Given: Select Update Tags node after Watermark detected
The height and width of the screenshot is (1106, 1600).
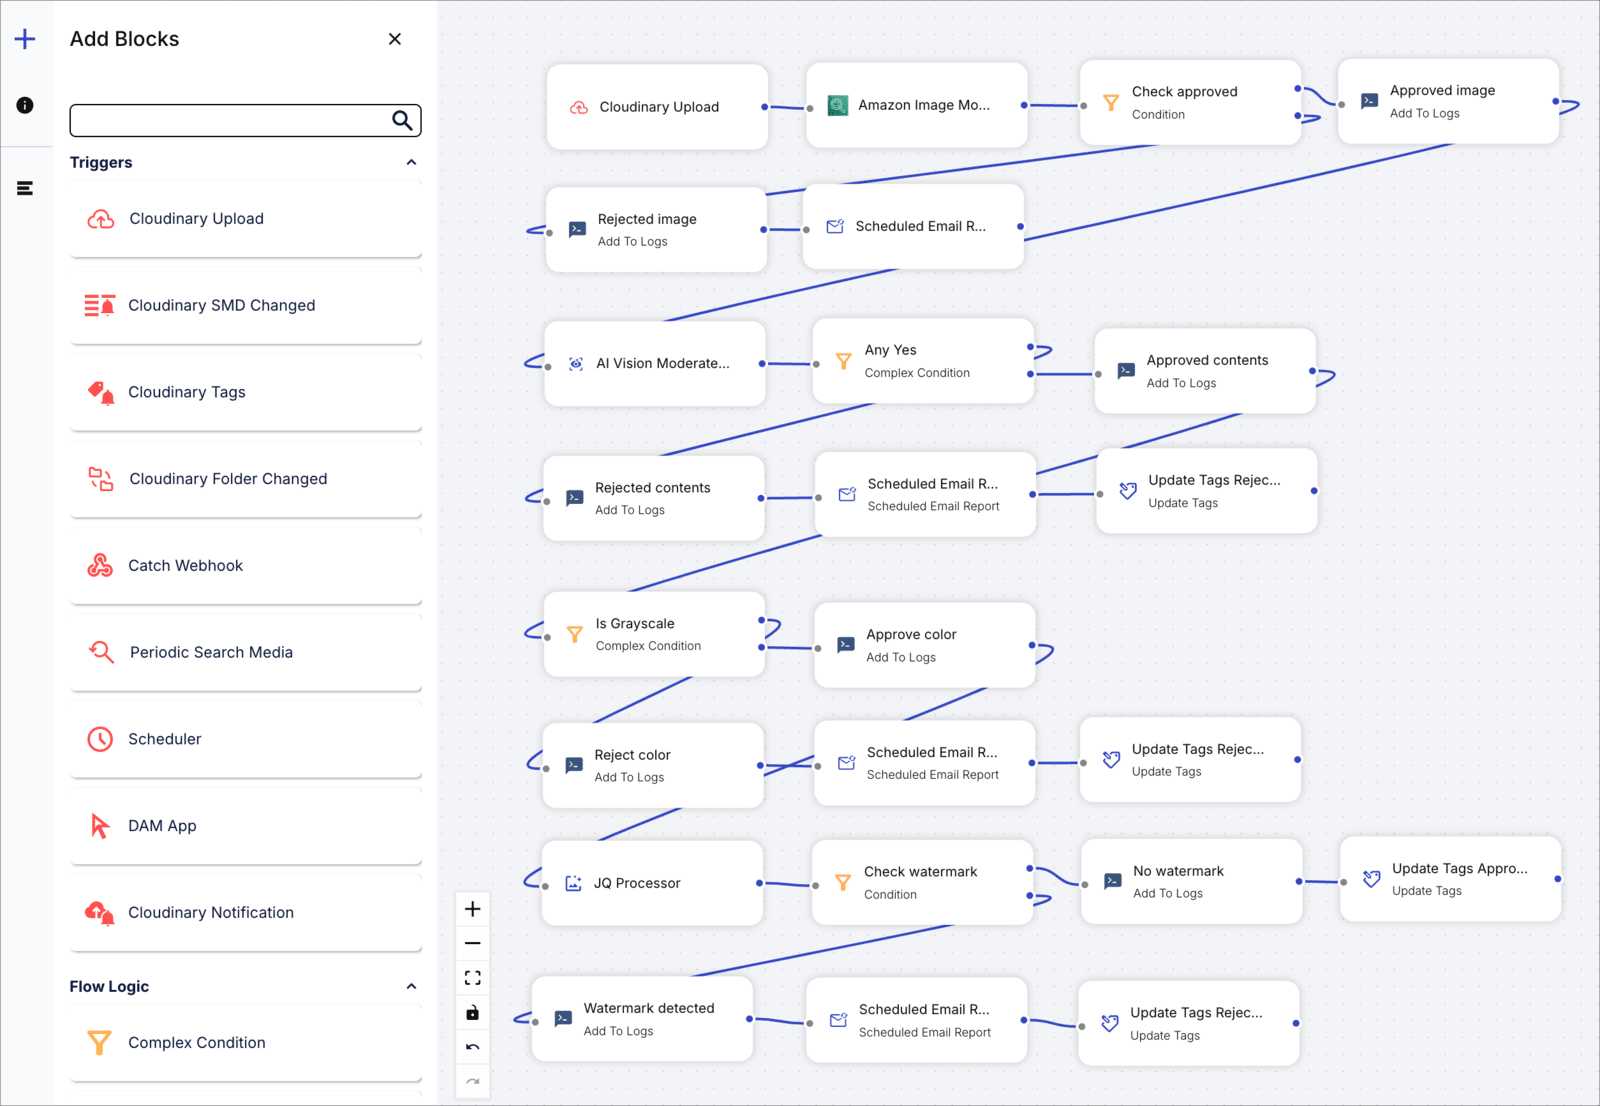Looking at the screenshot, I should coord(1189,1024).
